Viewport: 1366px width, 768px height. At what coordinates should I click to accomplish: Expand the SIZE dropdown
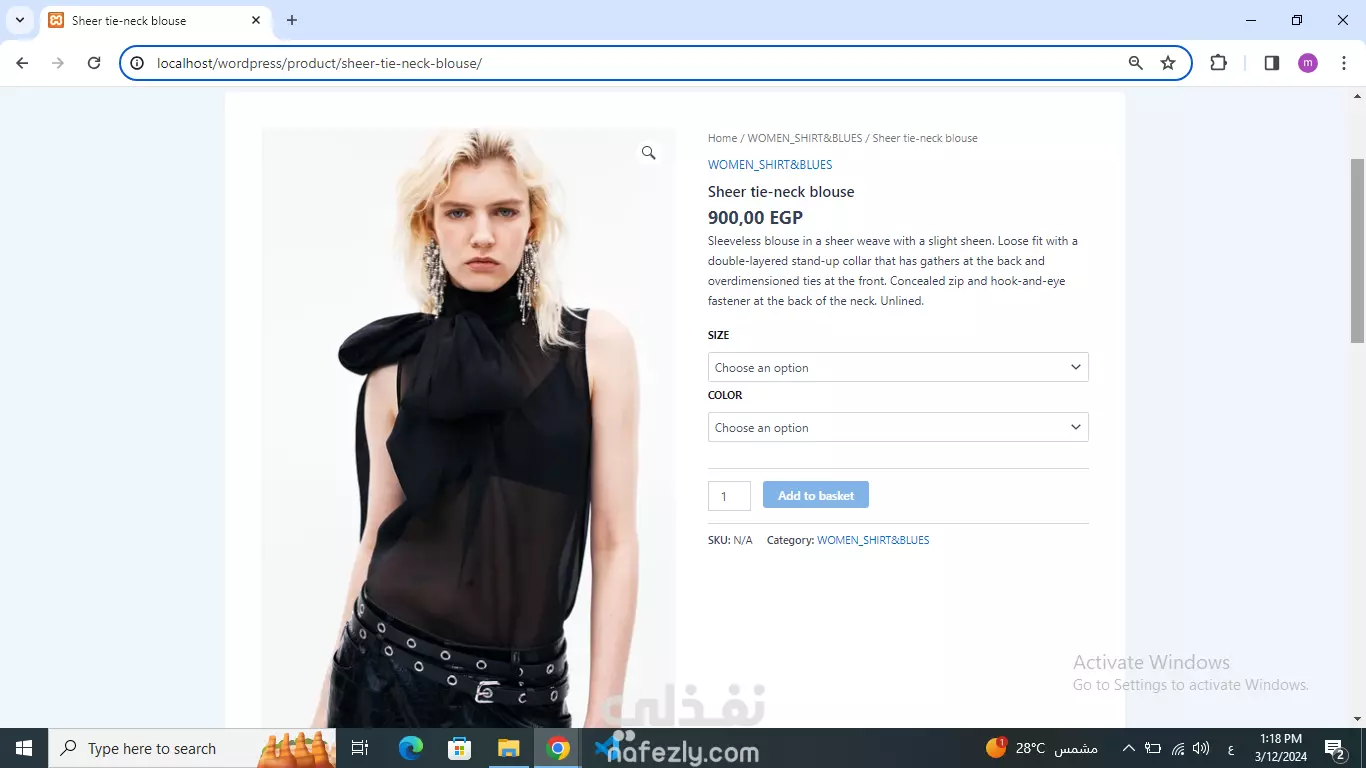tap(898, 367)
